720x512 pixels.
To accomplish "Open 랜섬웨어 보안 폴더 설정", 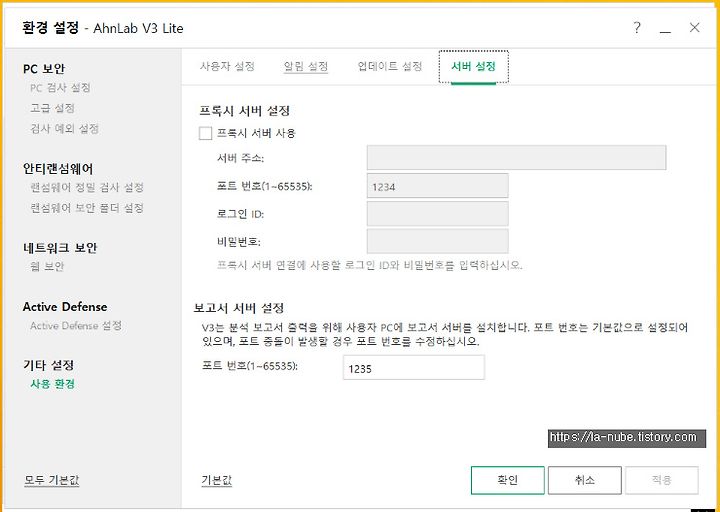I will point(87,208).
